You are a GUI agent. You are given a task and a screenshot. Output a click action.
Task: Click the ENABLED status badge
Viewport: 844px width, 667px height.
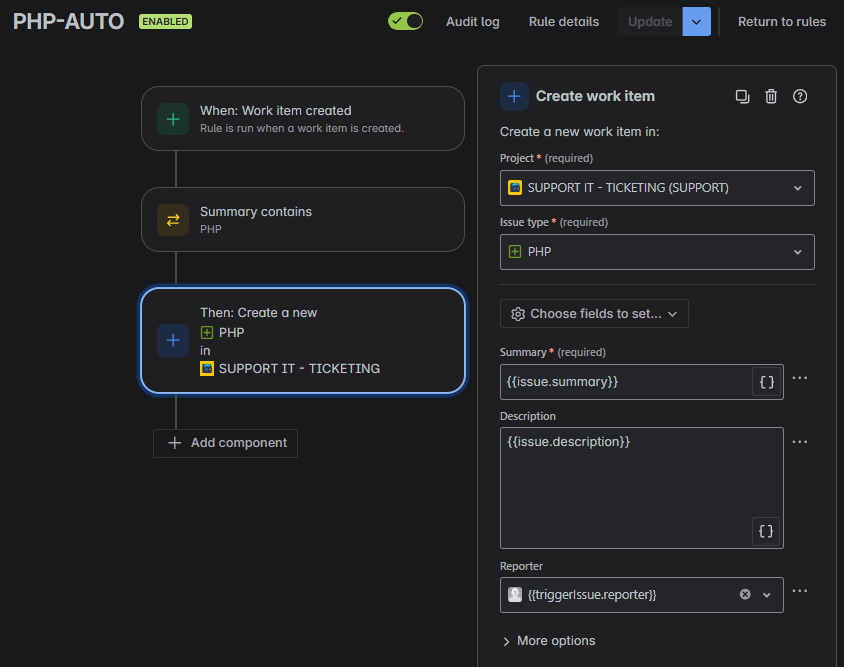165,22
